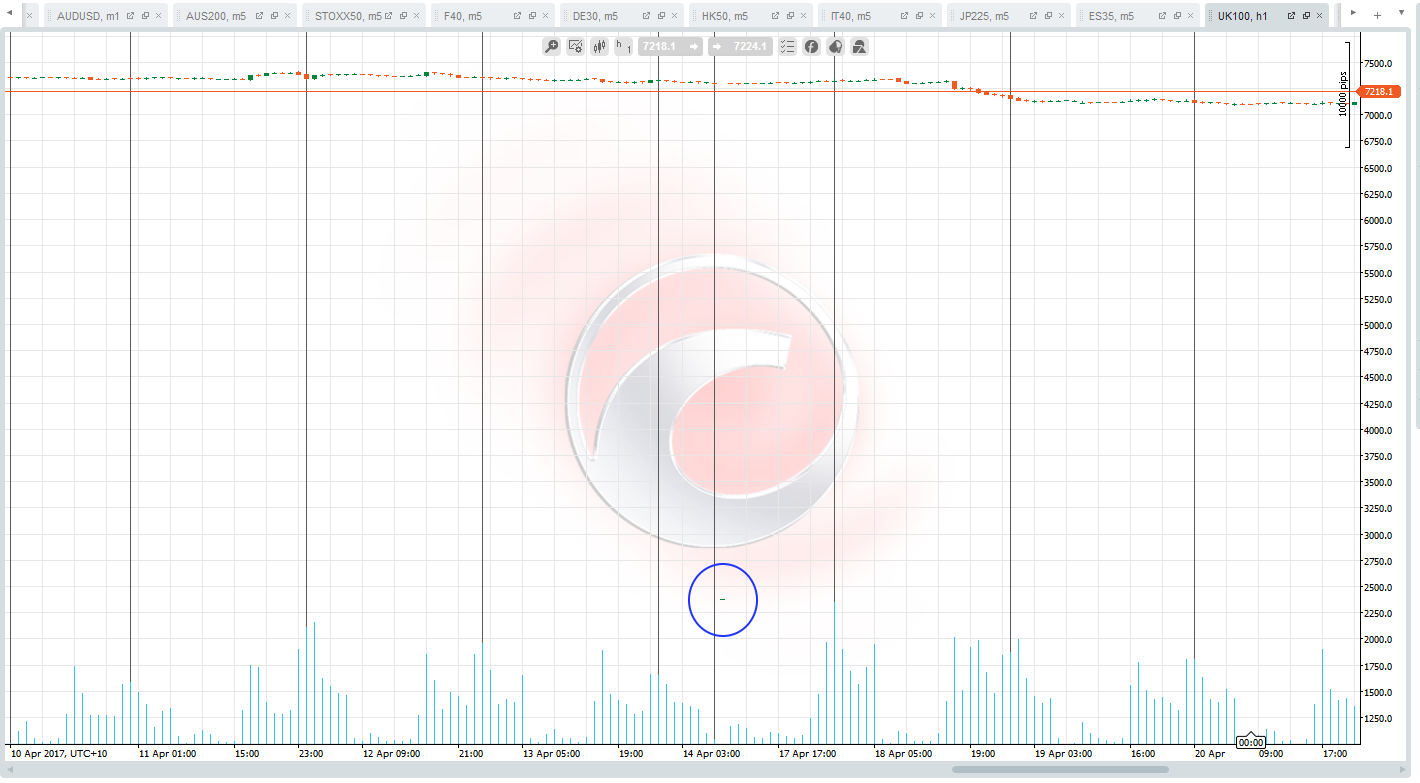Click the 7218.1 sell price button
Screen dimensions: 1420x783
point(672,46)
